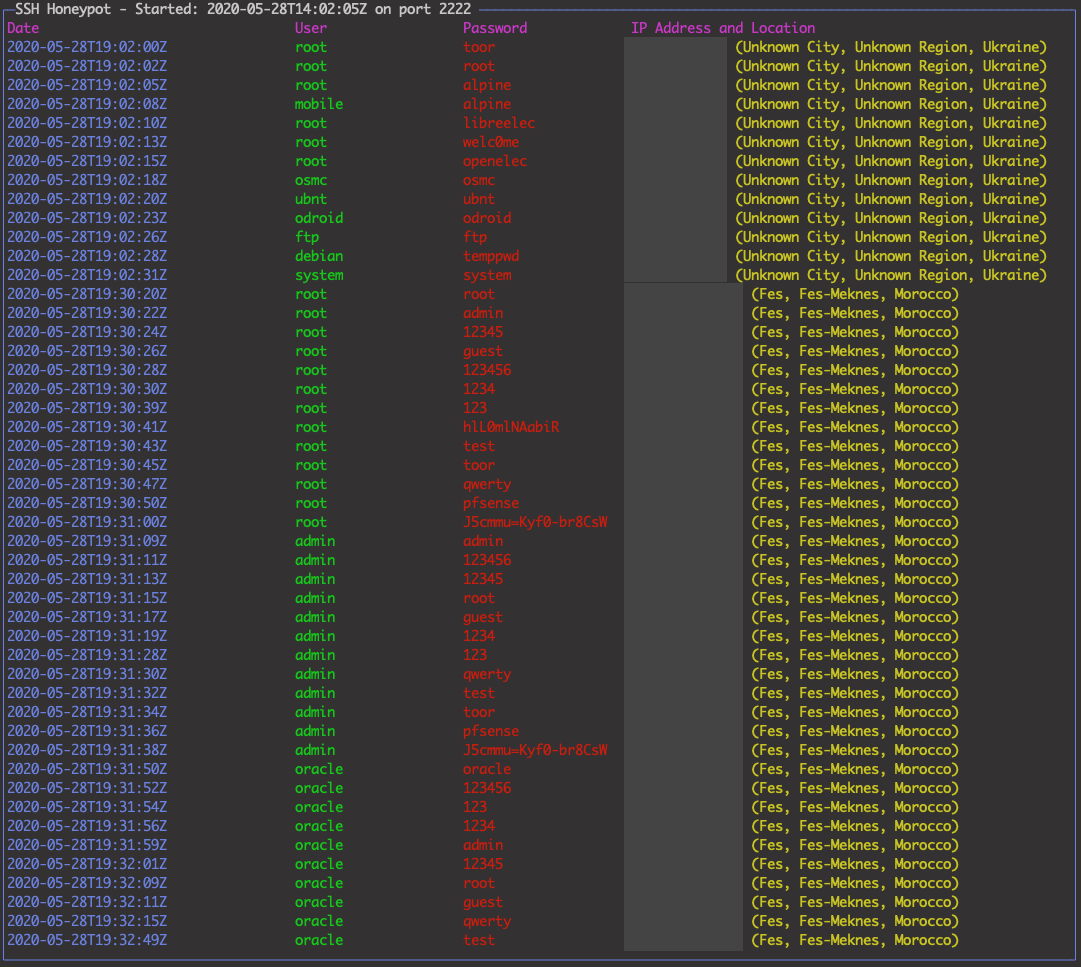This screenshot has height=967, width=1081.
Task: Select the "osmc" entry in User column
Action: click(311, 180)
